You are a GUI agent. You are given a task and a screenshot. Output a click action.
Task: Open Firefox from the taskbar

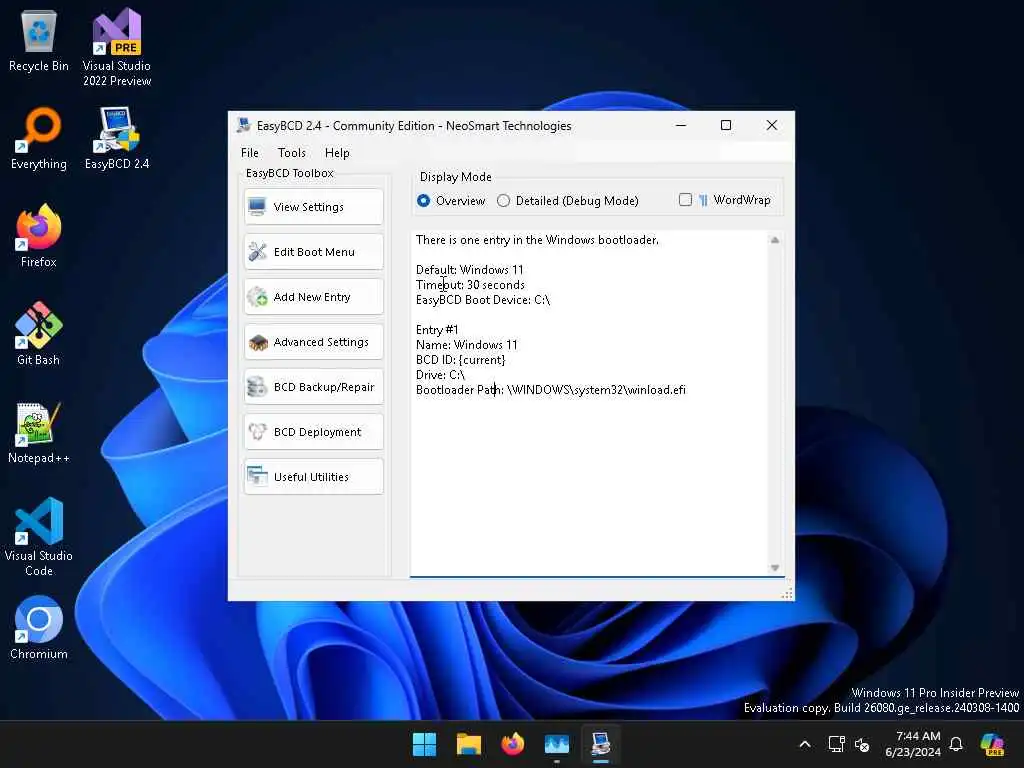pos(513,744)
